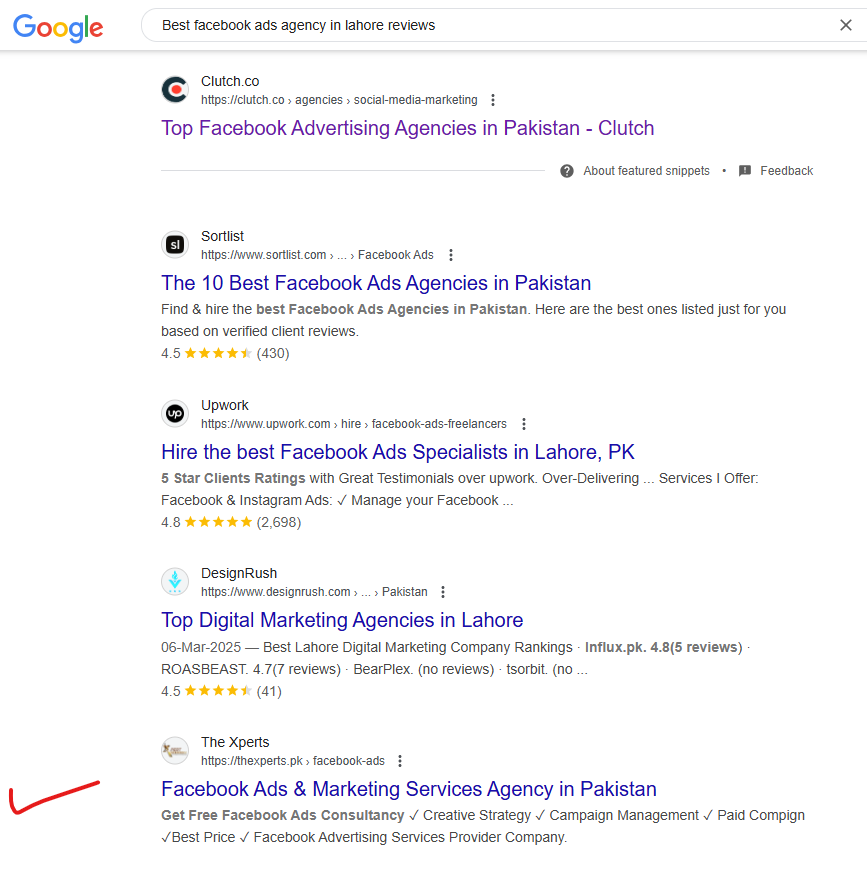Click the DesignRush site favicon
The image size is (867, 881).
175,582
